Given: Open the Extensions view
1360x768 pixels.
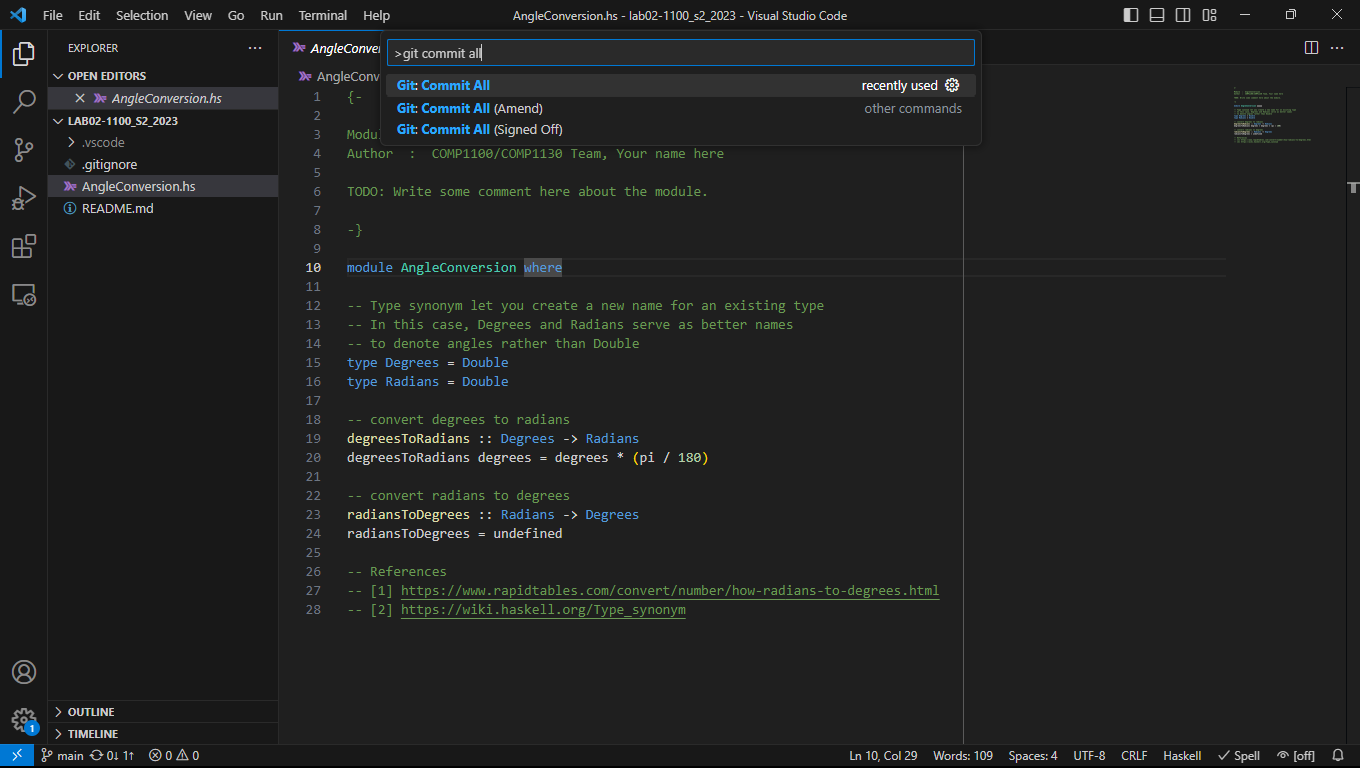Looking at the screenshot, I should (x=24, y=246).
